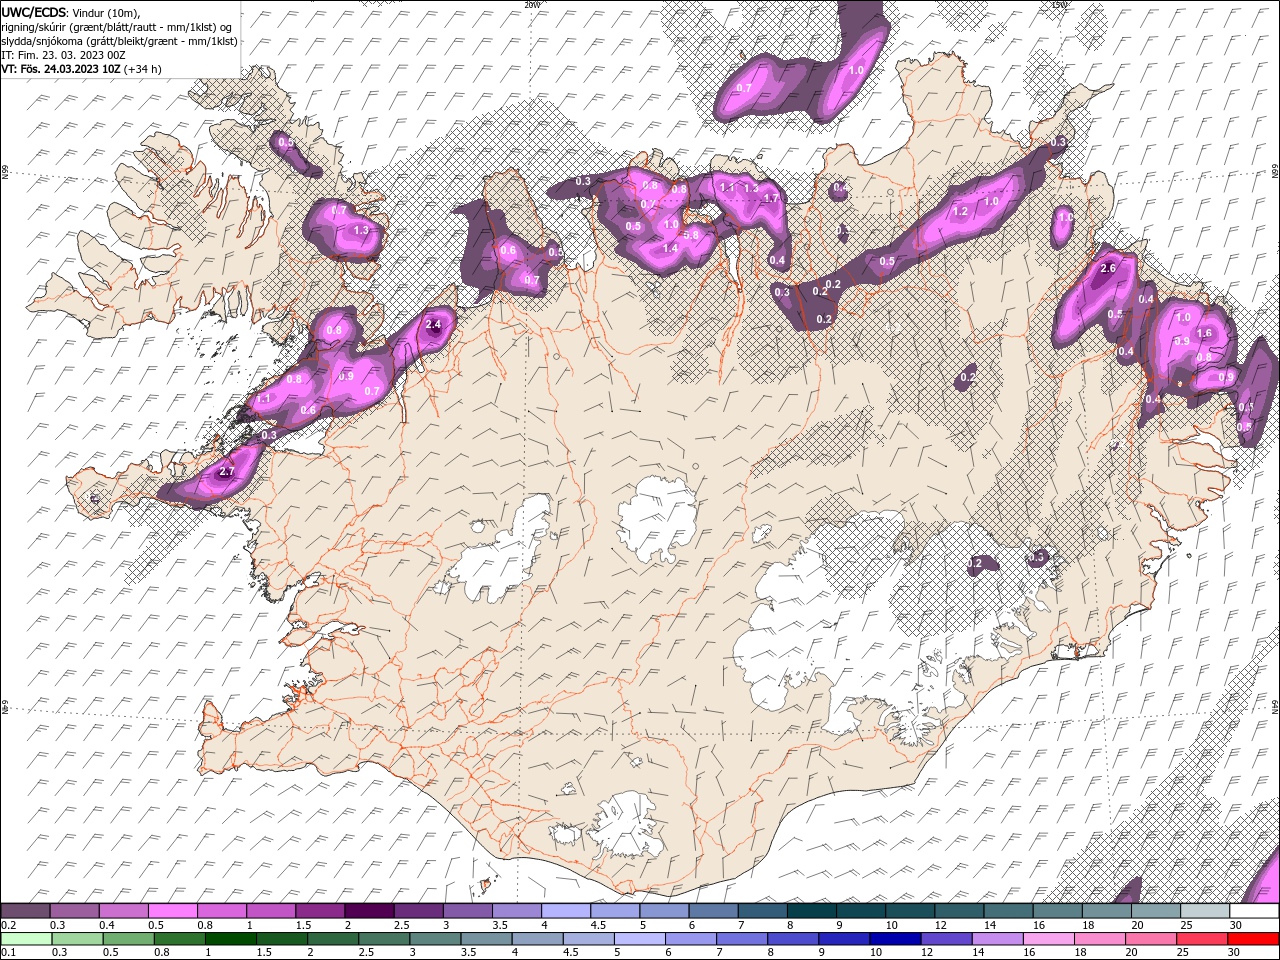Image resolution: width=1280 pixels, height=960 pixels.
Task: Select the lower legend swatch labeled 3
Action: pos(435,939)
